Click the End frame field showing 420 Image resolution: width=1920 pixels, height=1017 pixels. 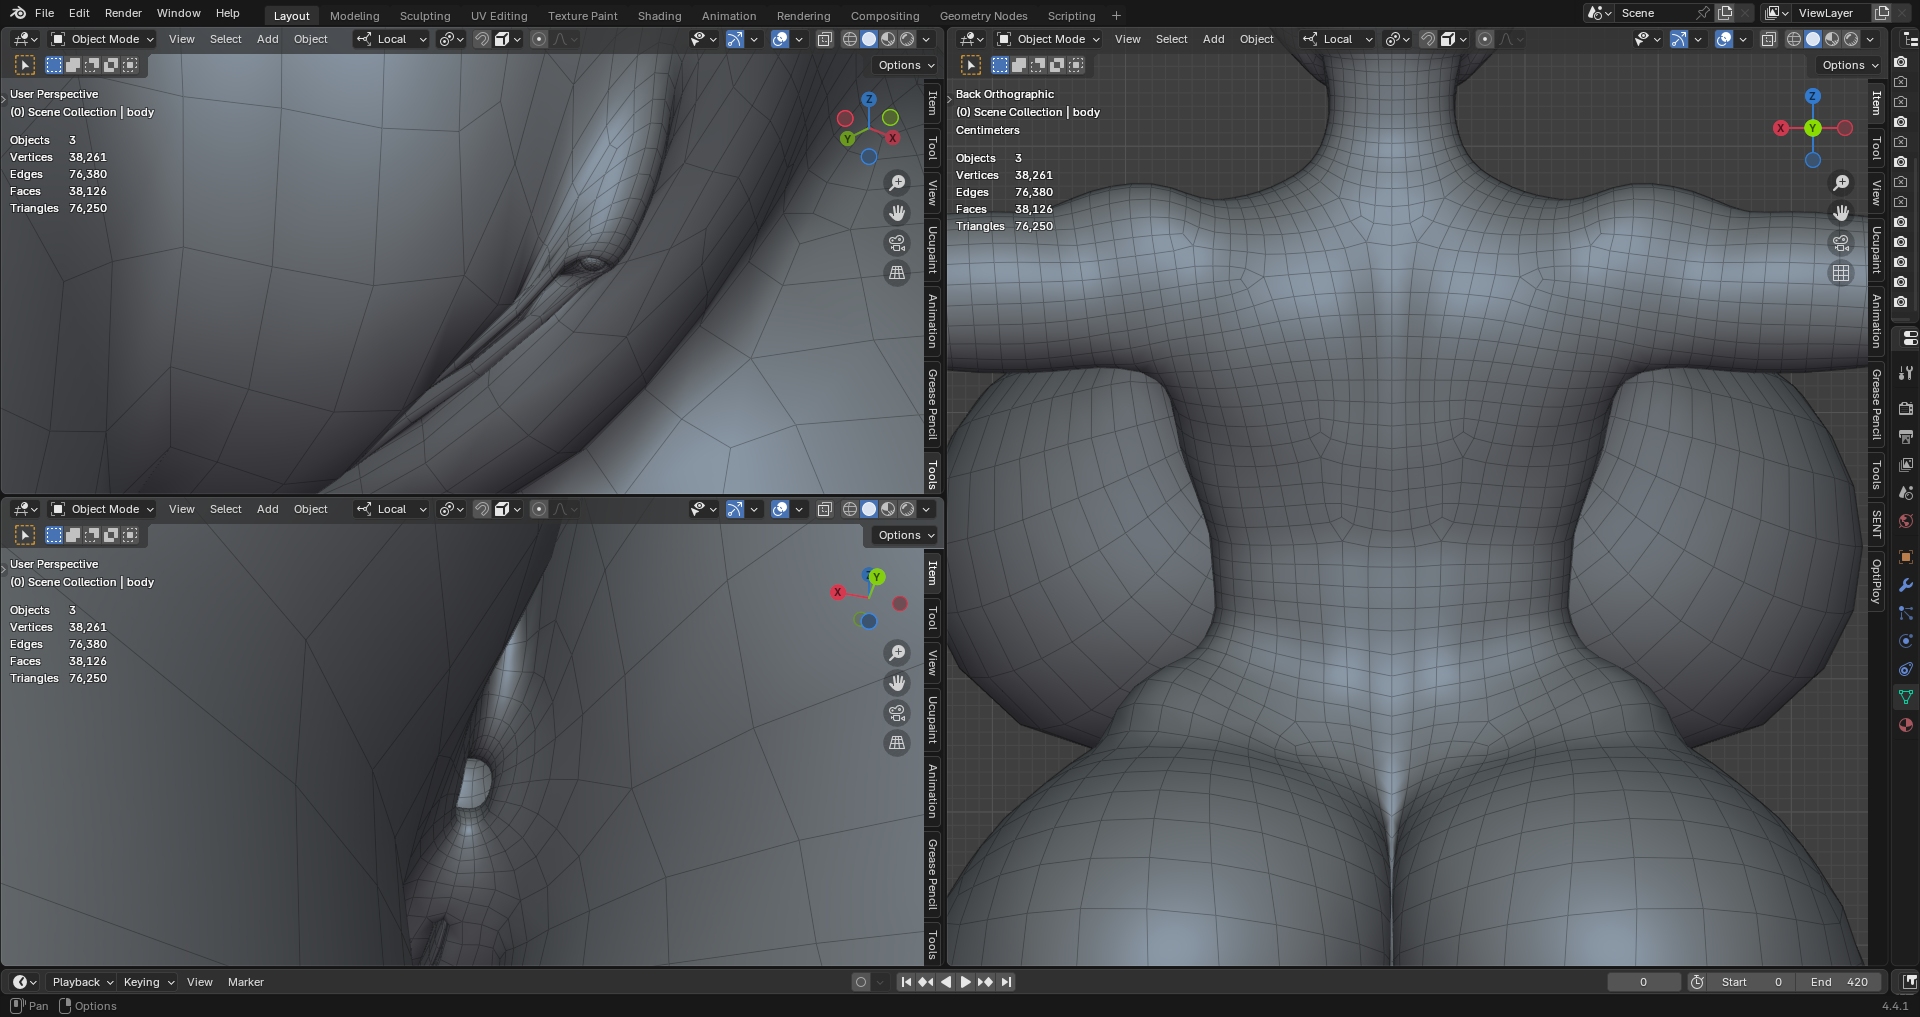coord(1840,982)
